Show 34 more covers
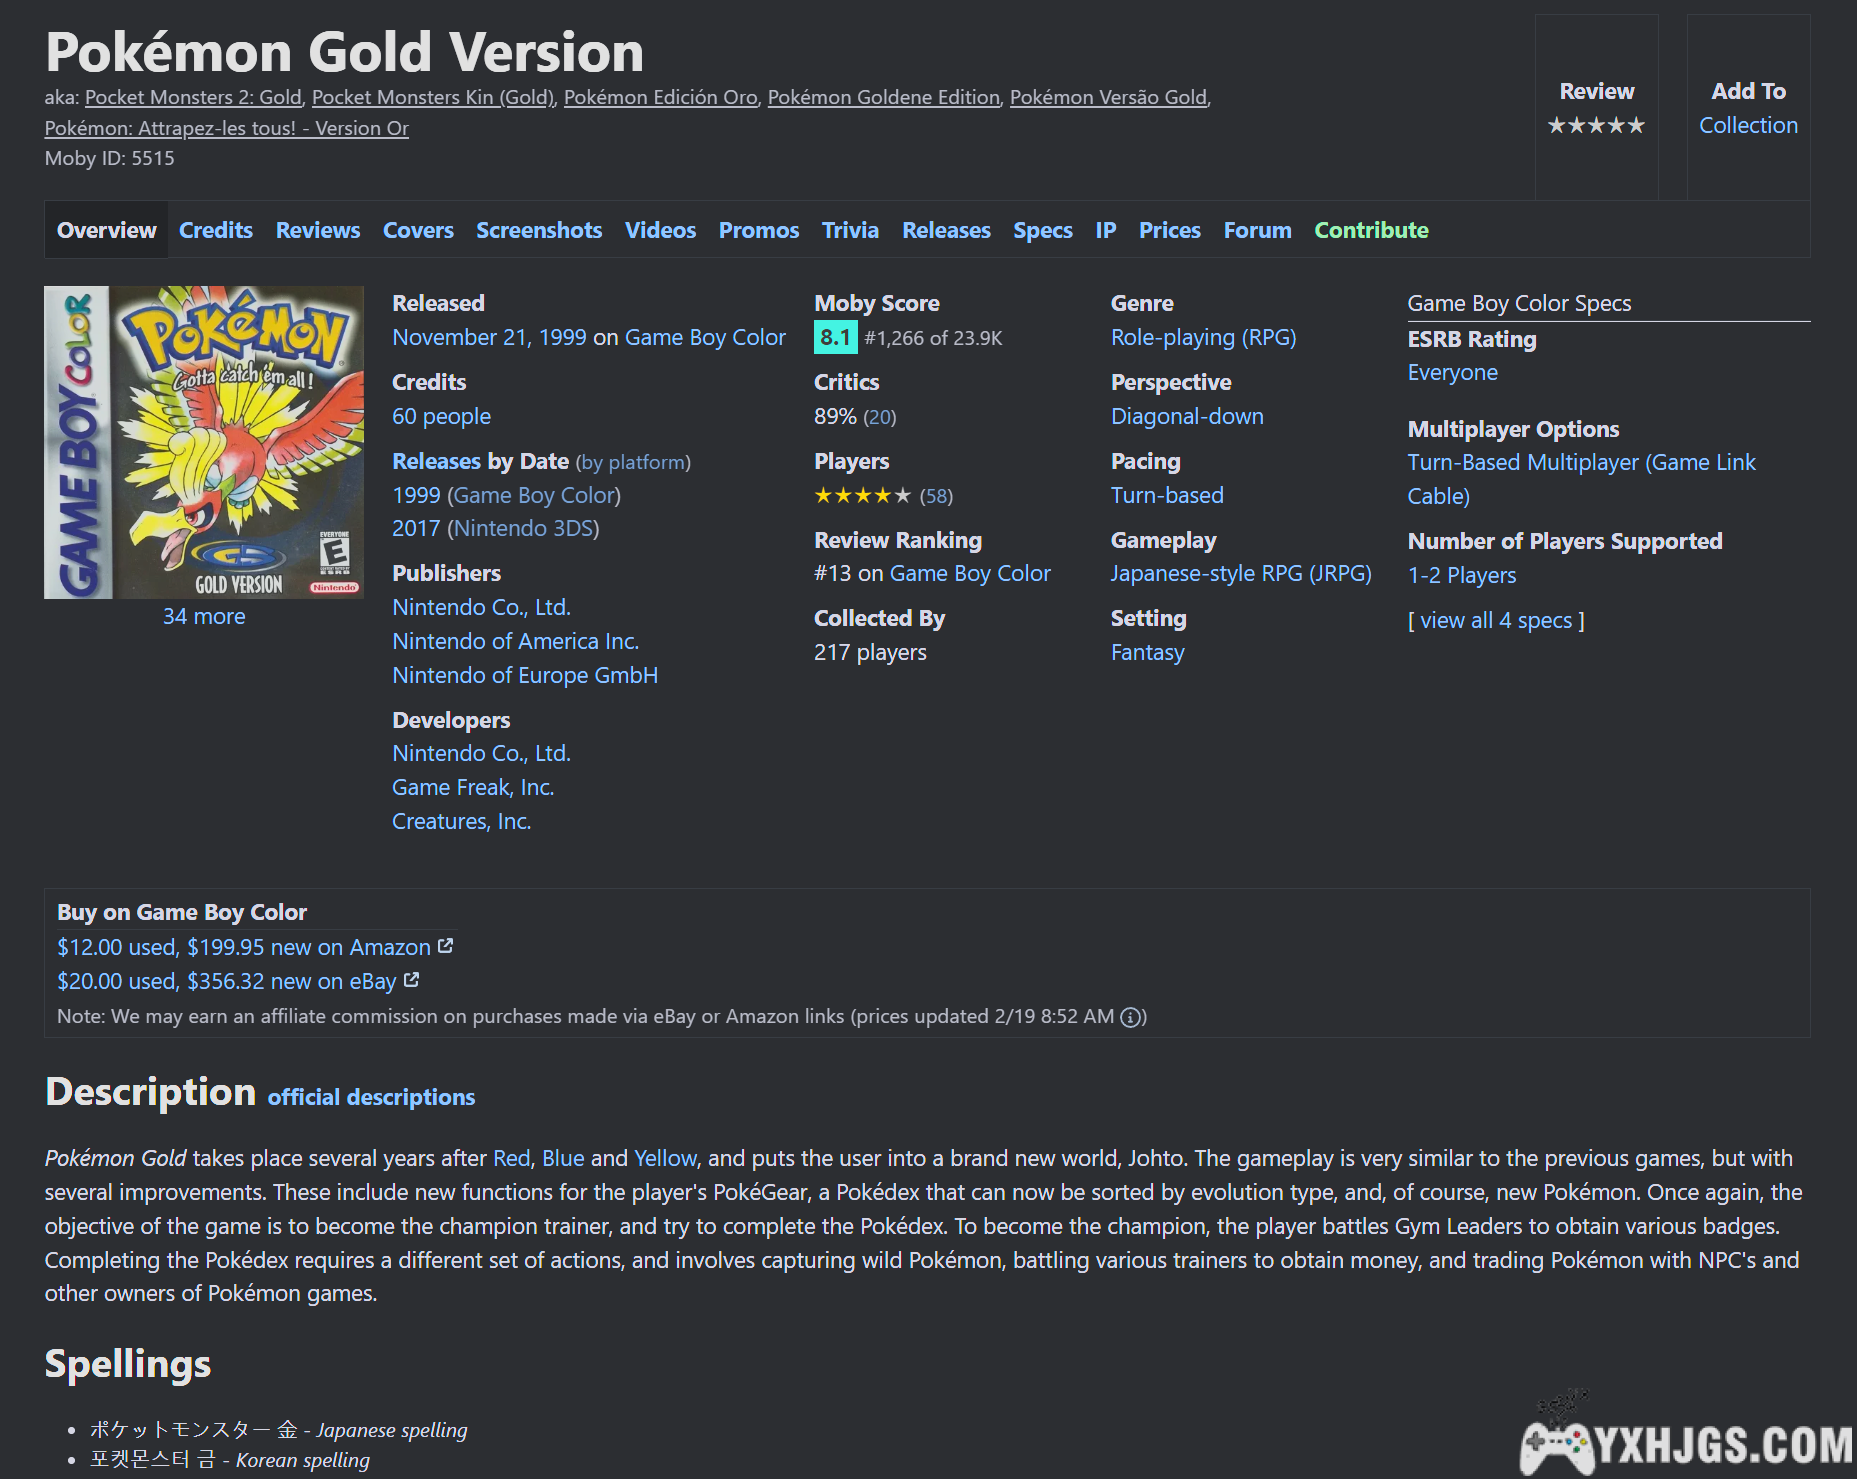The image size is (1857, 1479). click(x=204, y=616)
